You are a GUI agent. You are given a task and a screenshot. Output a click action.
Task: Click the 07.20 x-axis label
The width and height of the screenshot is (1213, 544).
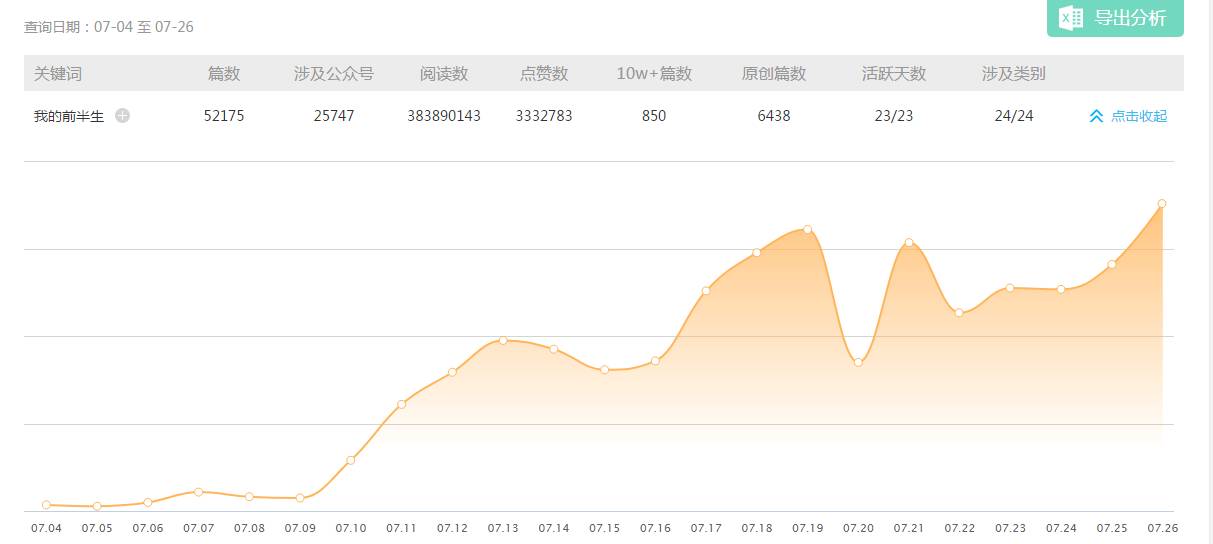tap(858, 528)
